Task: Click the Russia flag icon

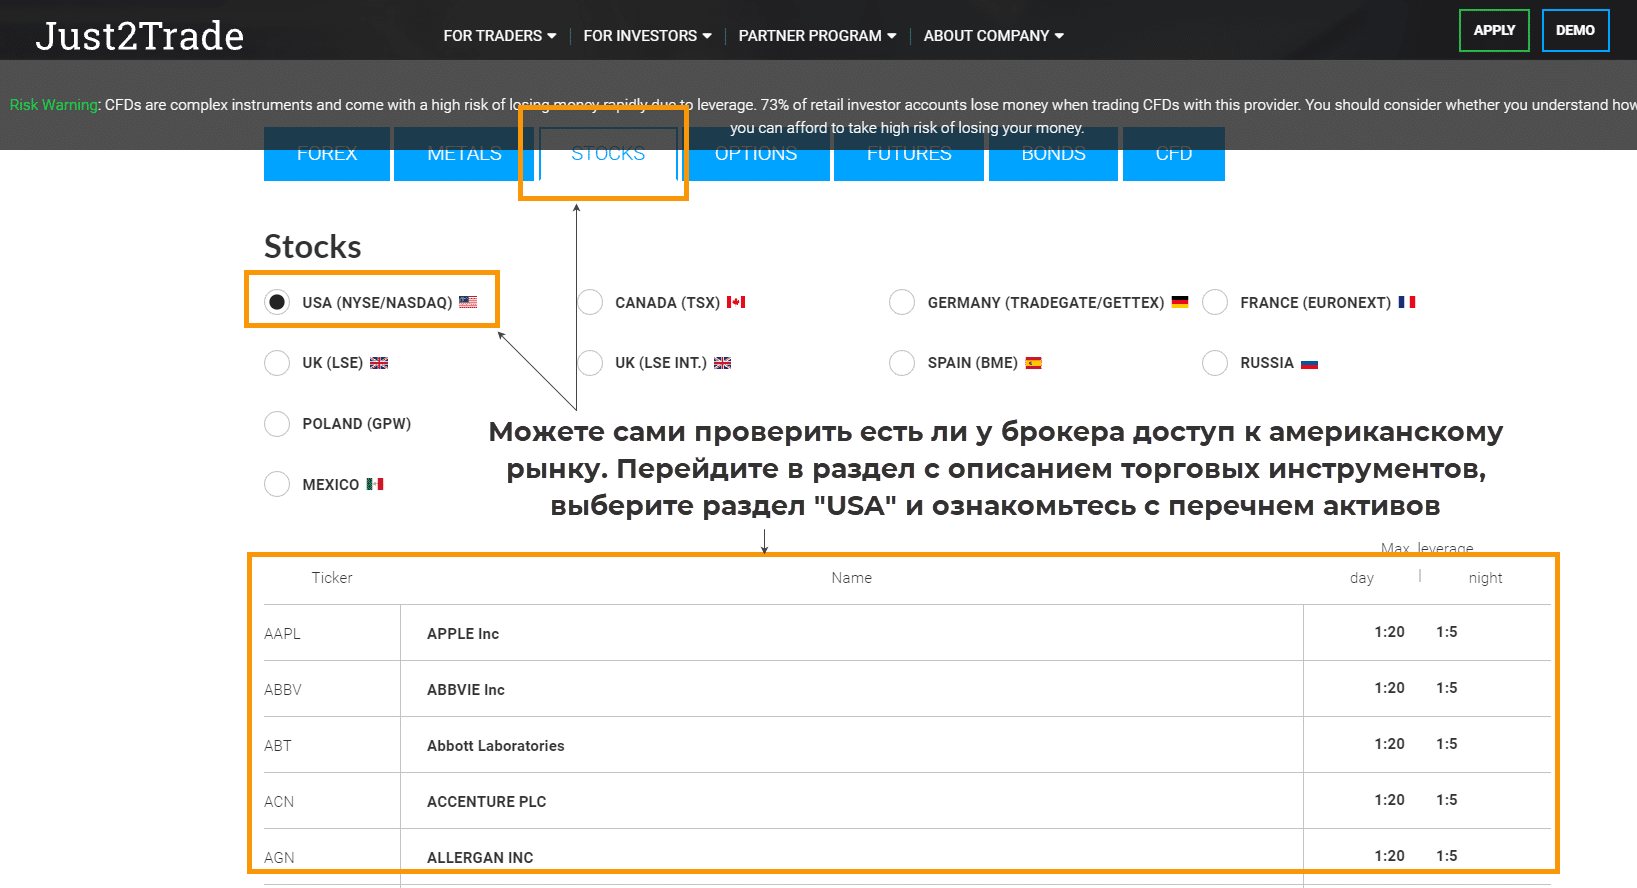Action: click(1309, 363)
